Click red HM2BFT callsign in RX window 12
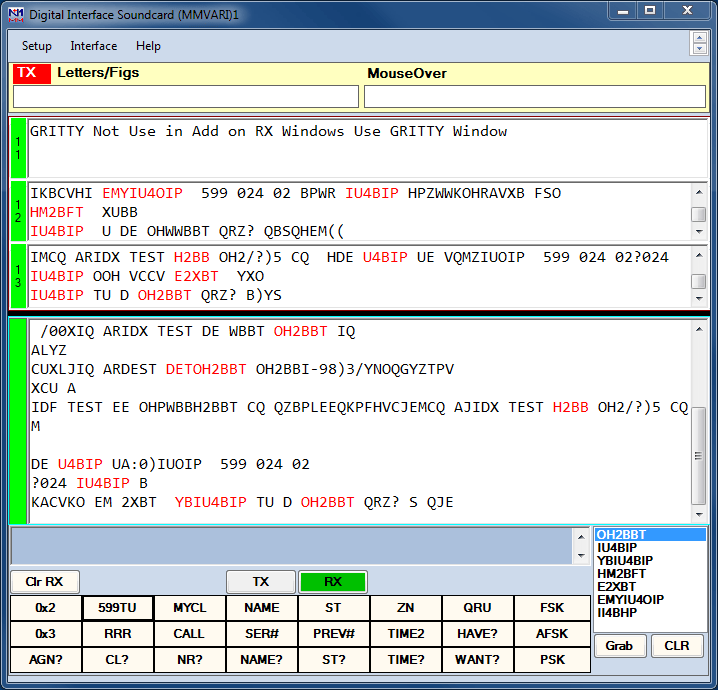The height and width of the screenshot is (690, 718). 57,212
